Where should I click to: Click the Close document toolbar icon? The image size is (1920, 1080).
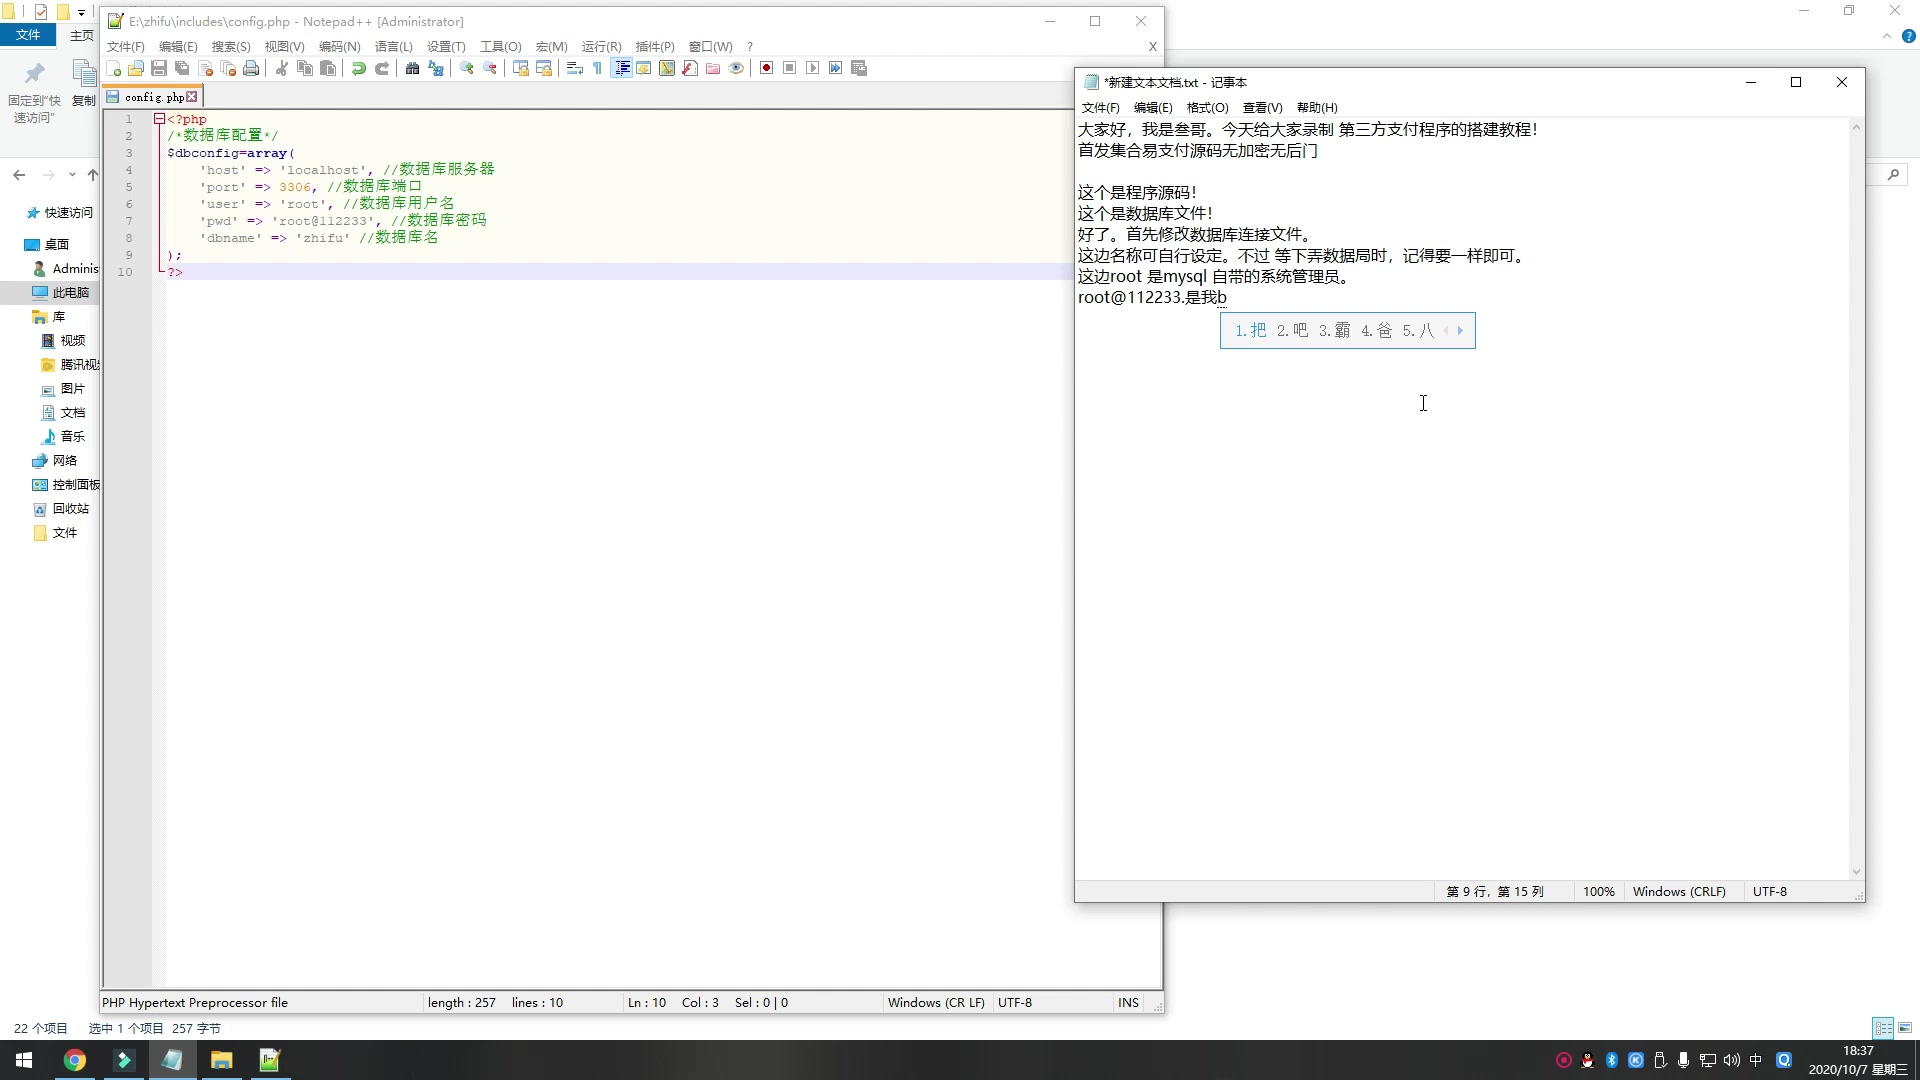tap(205, 68)
